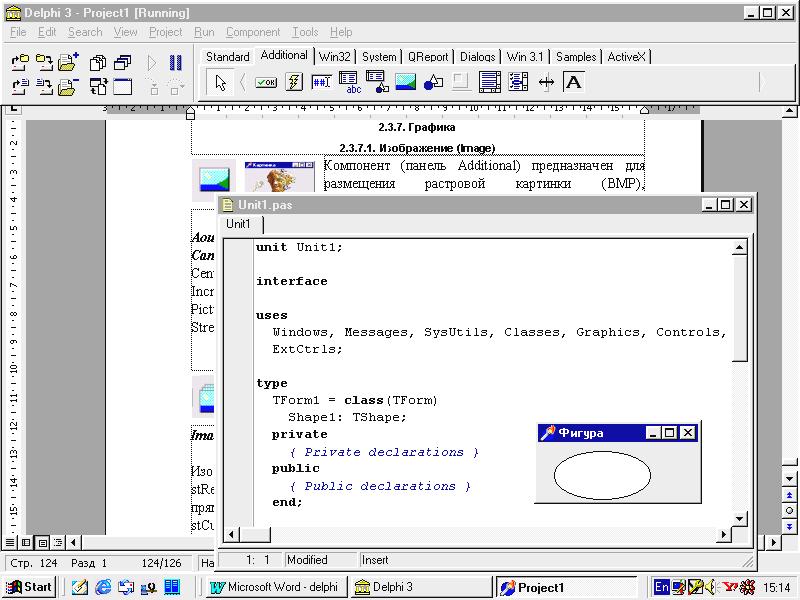Switch to the QReport palette tab
The width and height of the screenshot is (800, 600).
[x=428, y=57]
